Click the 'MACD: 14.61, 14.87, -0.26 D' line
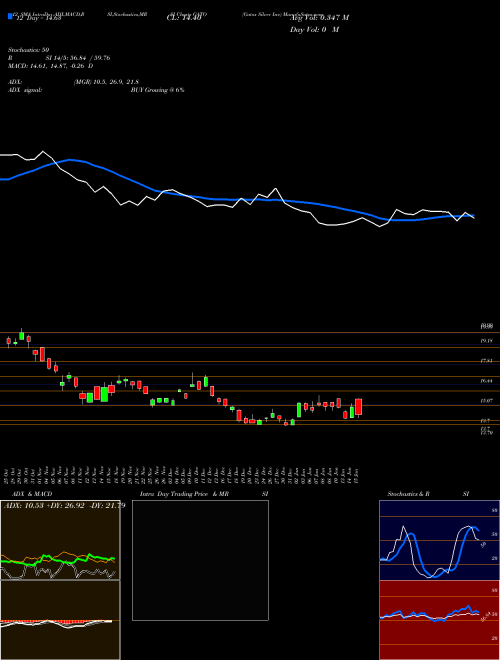500x660 pixels. [x=51, y=66]
